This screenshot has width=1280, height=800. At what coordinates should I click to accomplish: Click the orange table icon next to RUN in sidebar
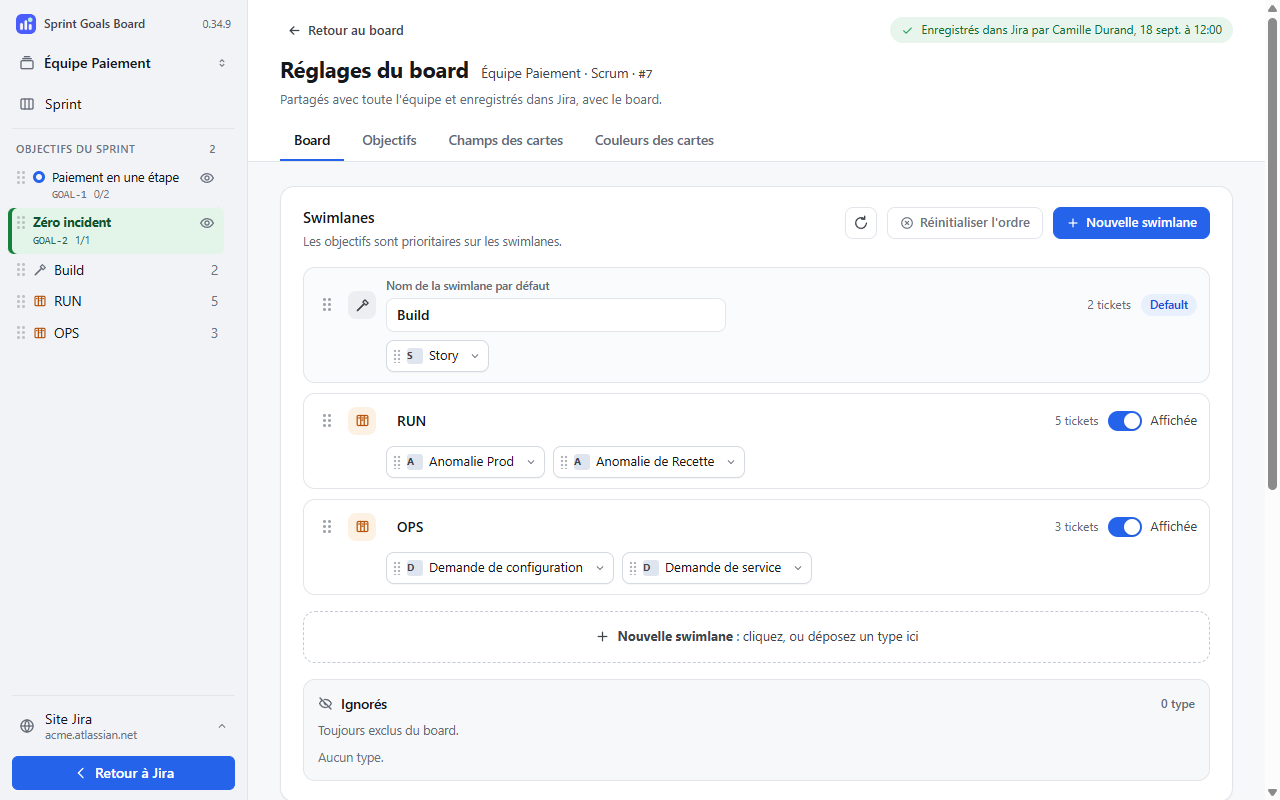pyautogui.click(x=40, y=301)
